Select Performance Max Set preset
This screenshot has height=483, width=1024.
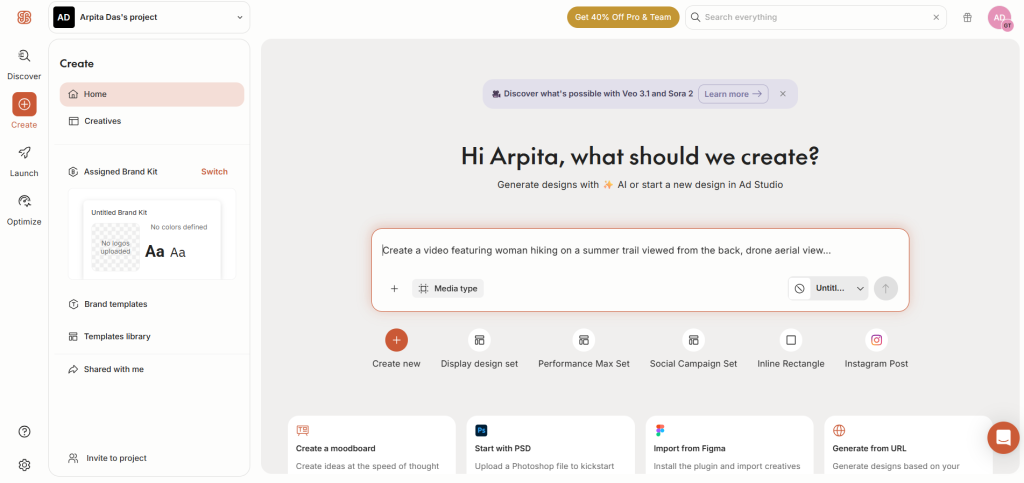(584, 349)
